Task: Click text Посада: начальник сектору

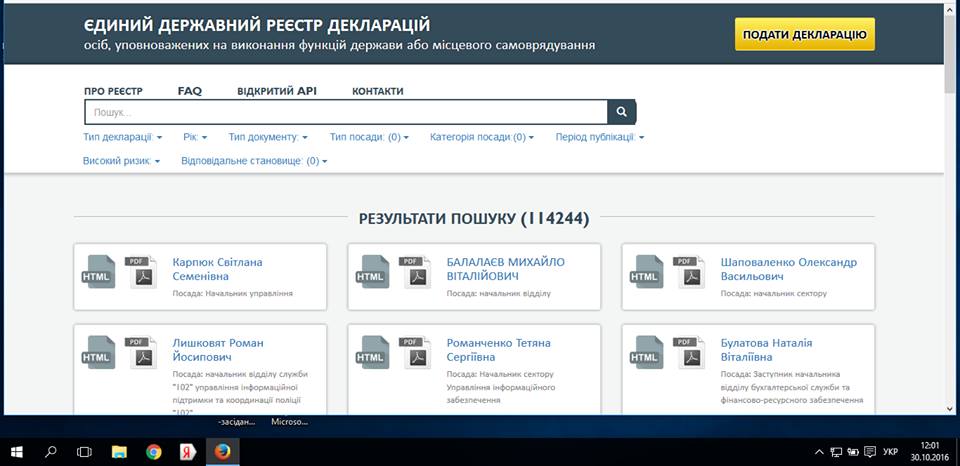Action: point(774,293)
